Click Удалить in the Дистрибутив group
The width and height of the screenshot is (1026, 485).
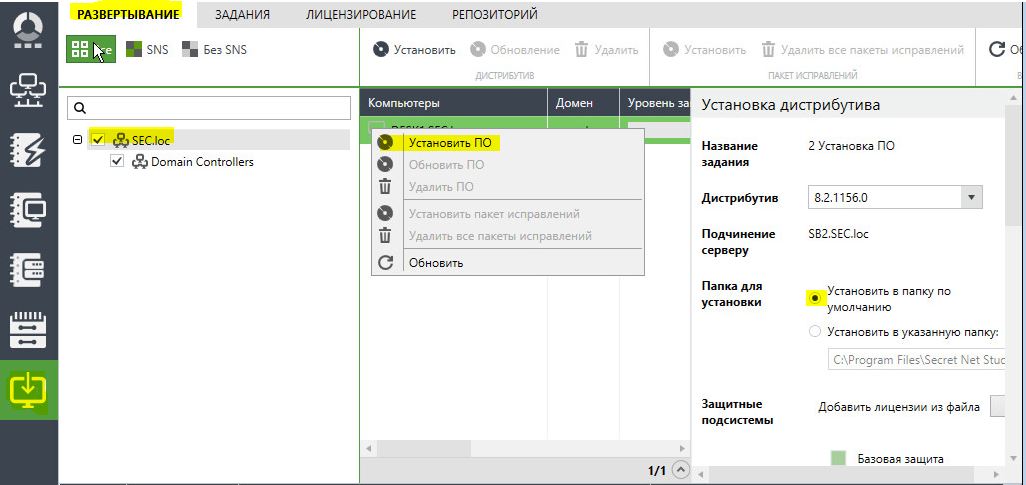pyautogui.click(x=606, y=50)
